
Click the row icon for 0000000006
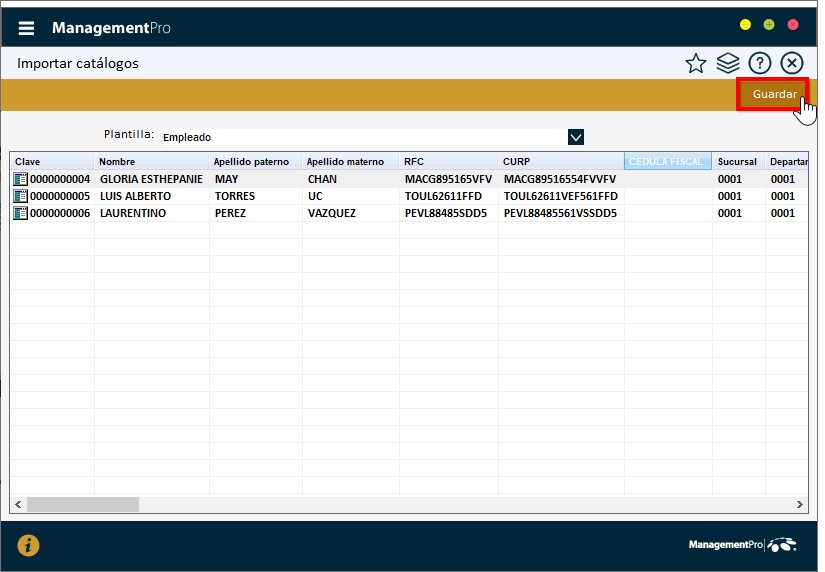(21, 213)
